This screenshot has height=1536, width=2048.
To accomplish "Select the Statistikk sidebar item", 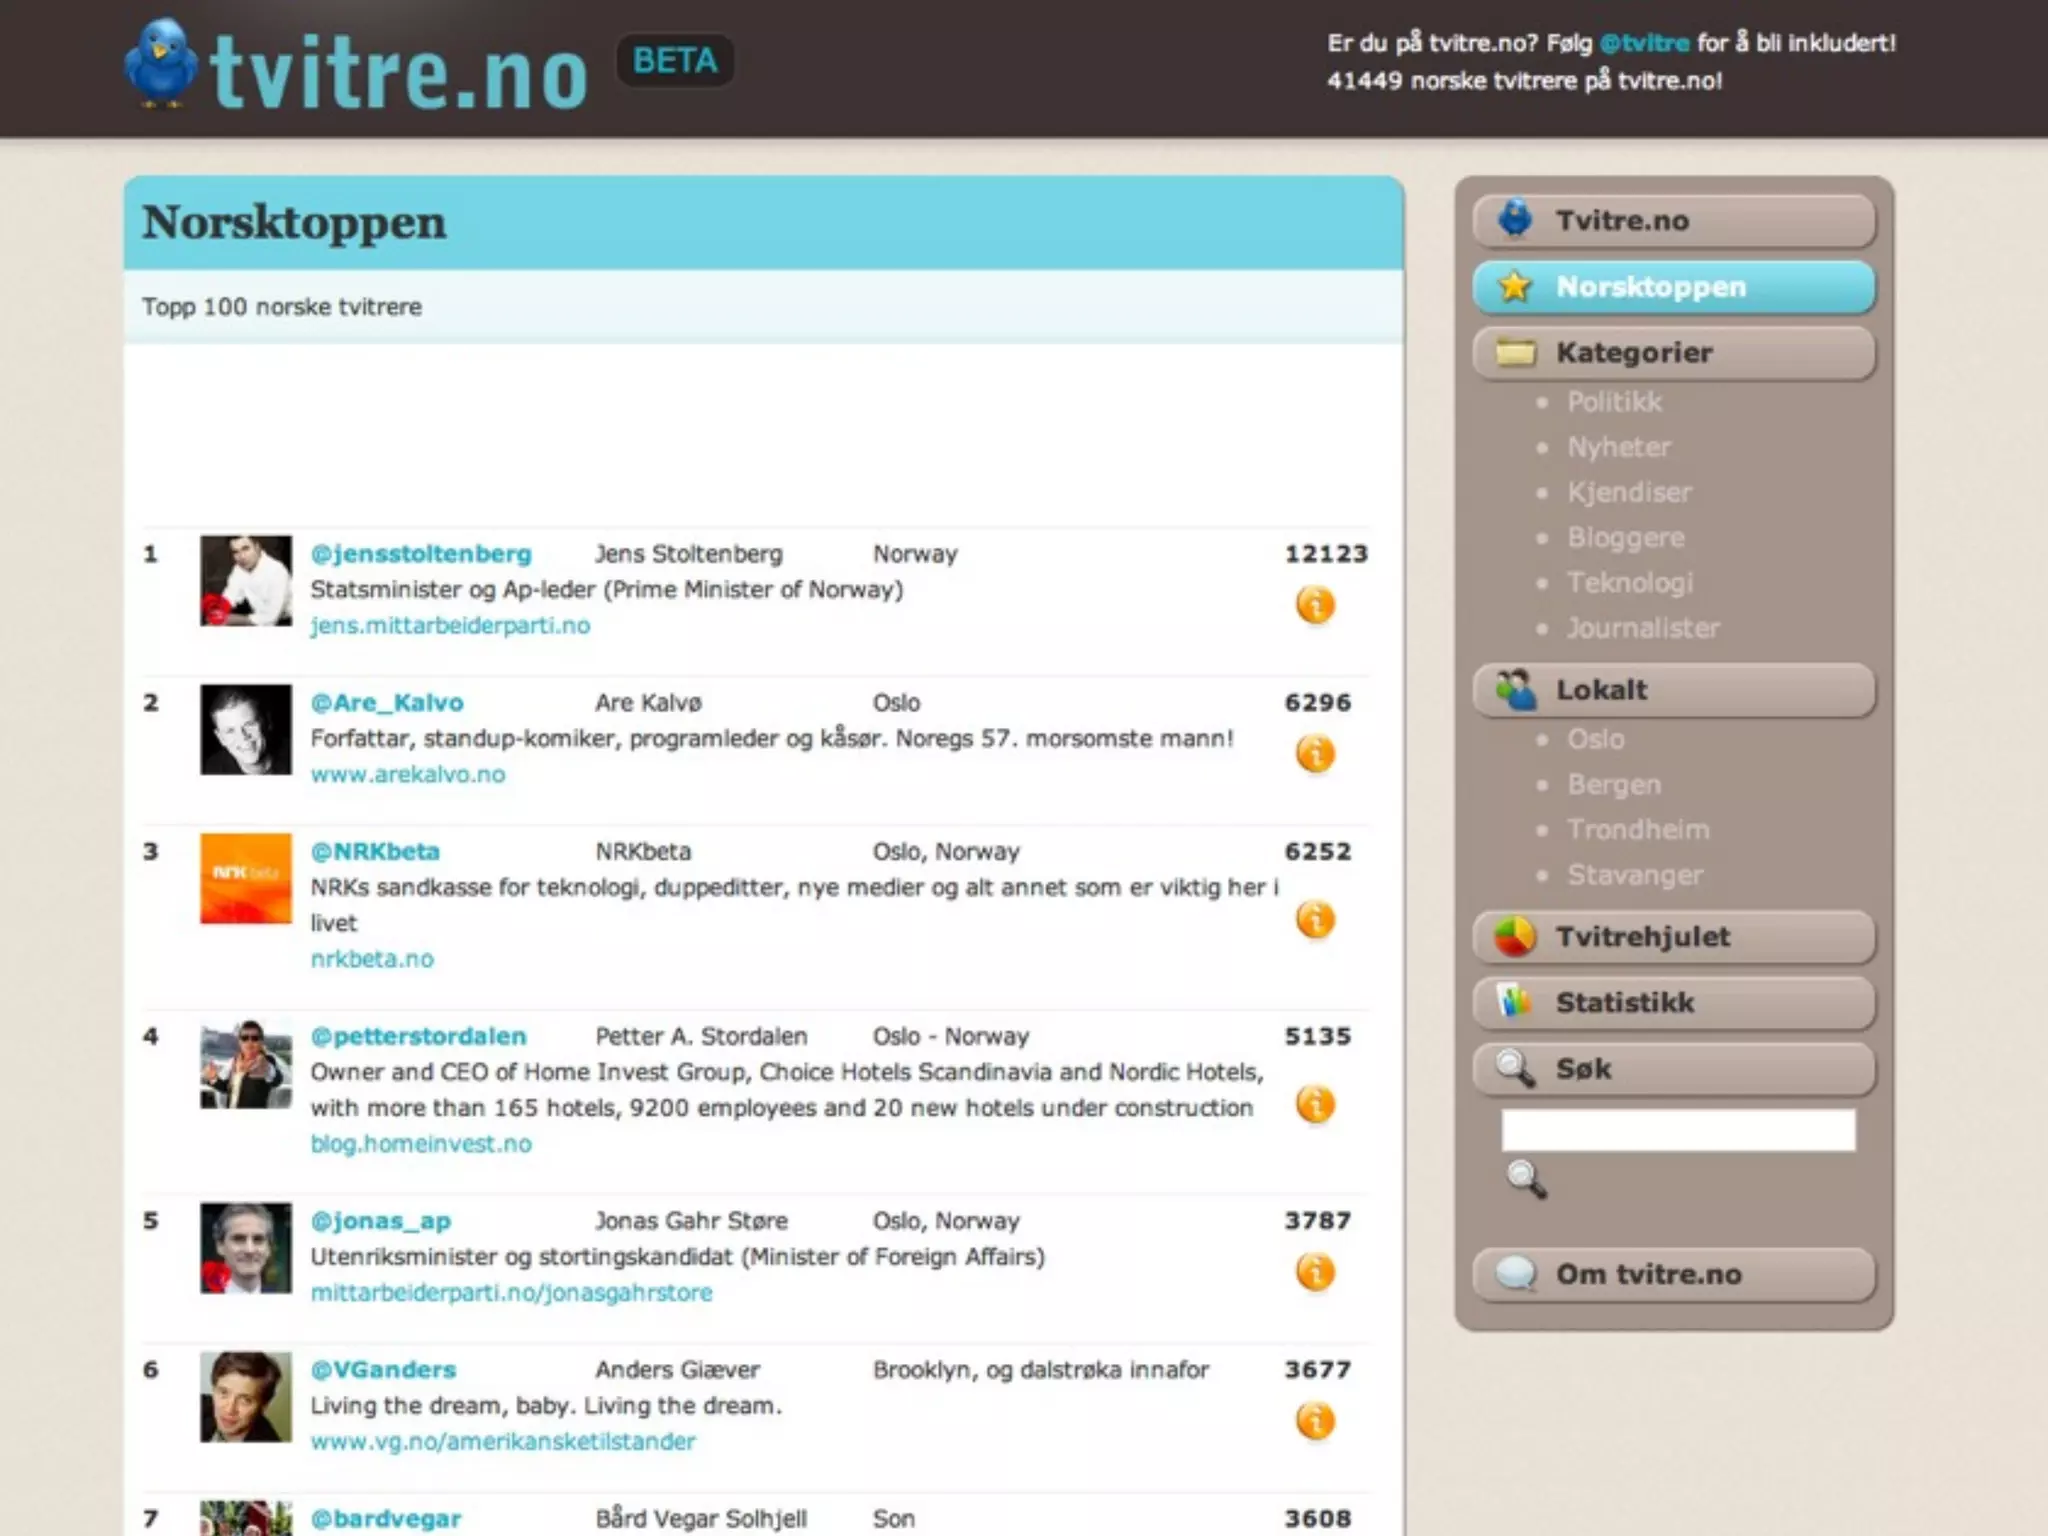I will pos(1673,1003).
